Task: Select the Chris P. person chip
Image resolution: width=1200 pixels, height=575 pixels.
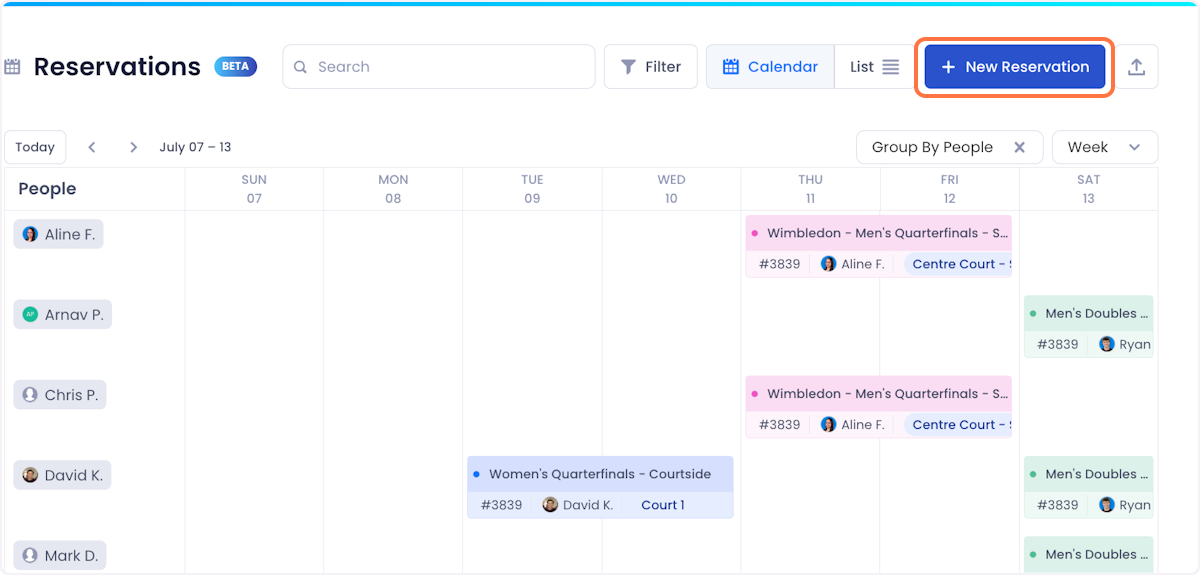Action: 60,395
